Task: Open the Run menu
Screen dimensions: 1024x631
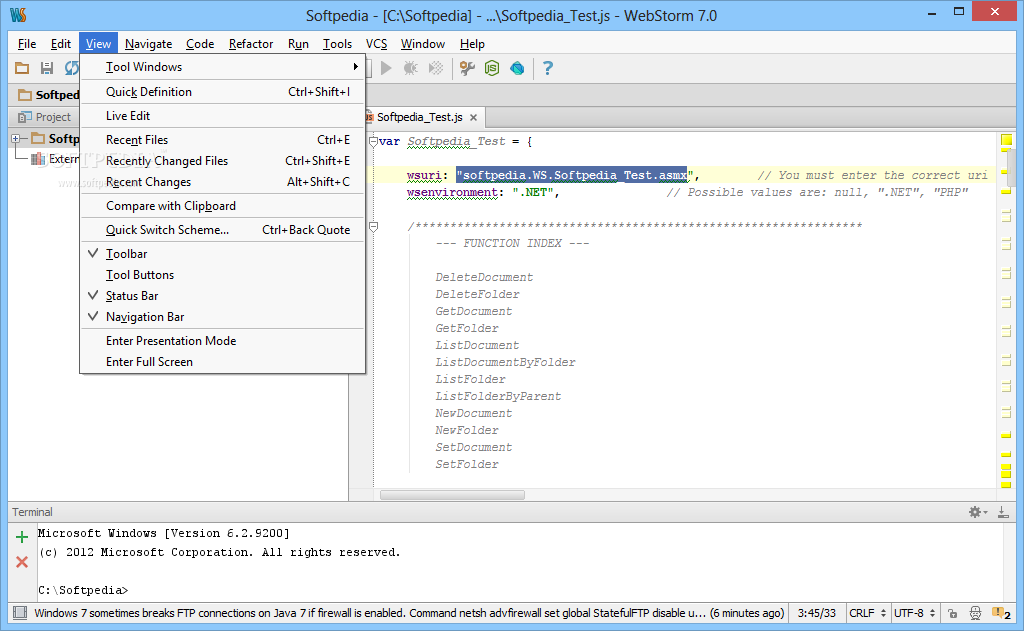Action: pyautogui.click(x=298, y=44)
